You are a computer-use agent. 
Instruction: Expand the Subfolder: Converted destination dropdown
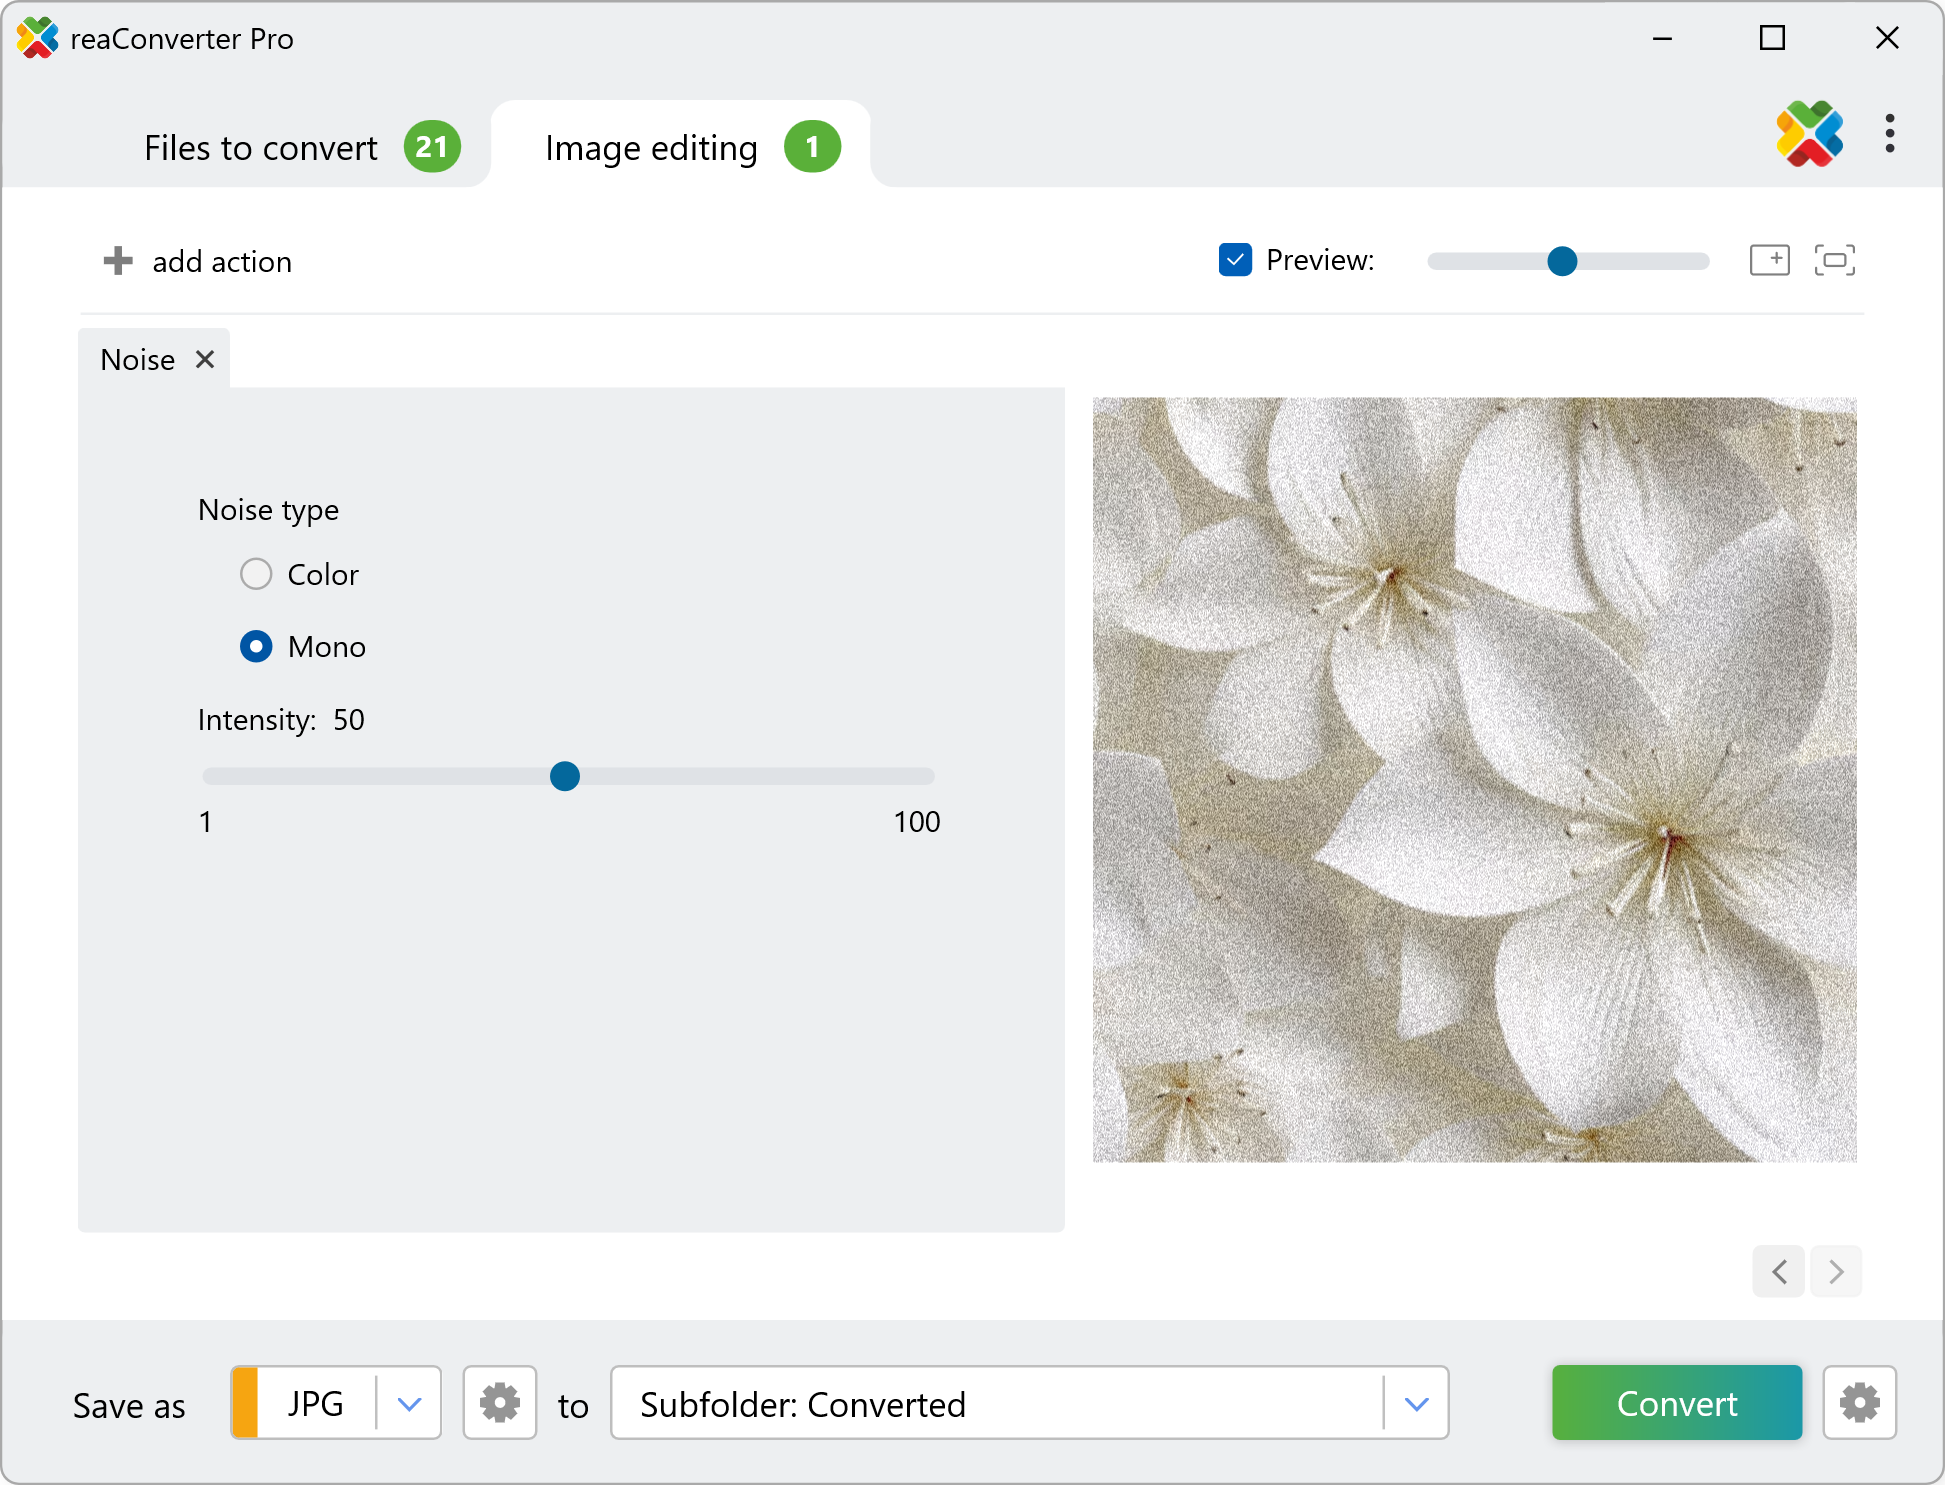point(1416,1403)
